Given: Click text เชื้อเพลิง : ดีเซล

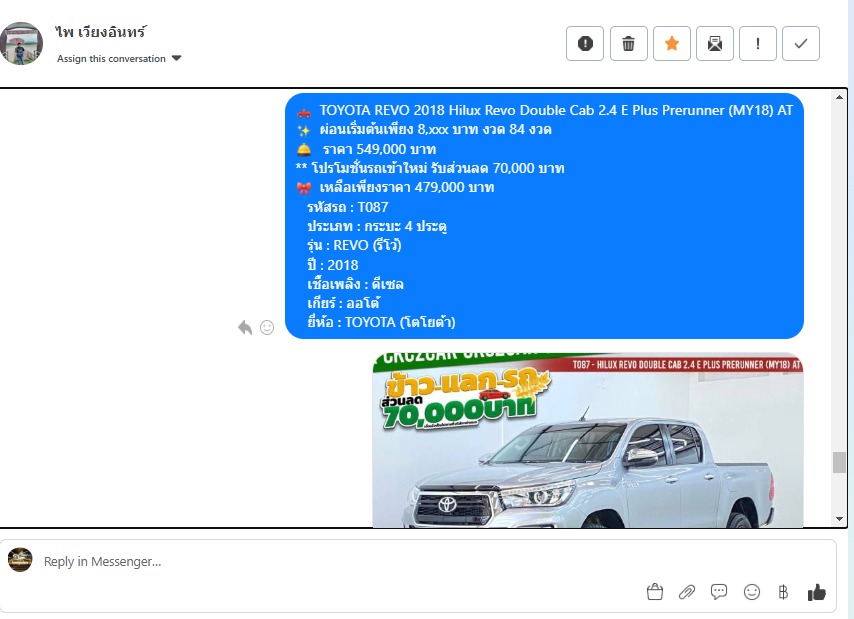Looking at the screenshot, I should click(355, 284).
